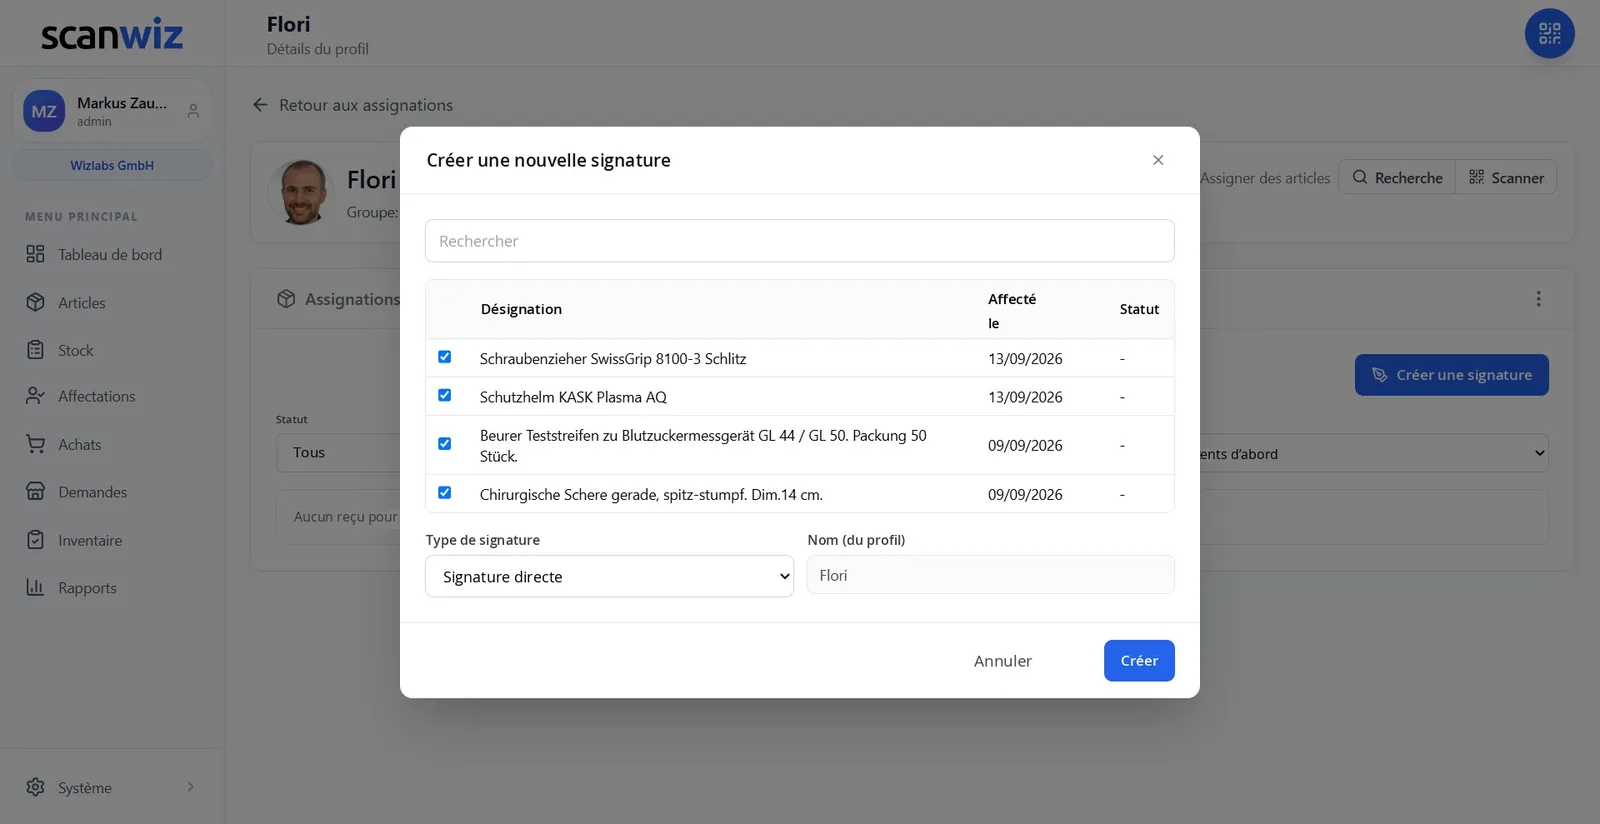Click the Recherche button
1600x824 pixels.
pyautogui.click(x=1397, y=177)
